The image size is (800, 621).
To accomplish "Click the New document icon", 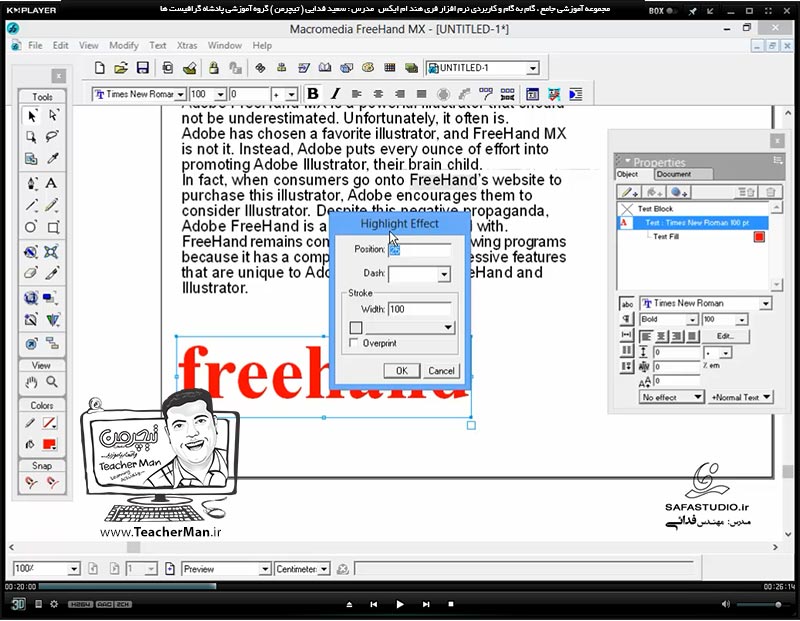I will click(x=100, y=68).
